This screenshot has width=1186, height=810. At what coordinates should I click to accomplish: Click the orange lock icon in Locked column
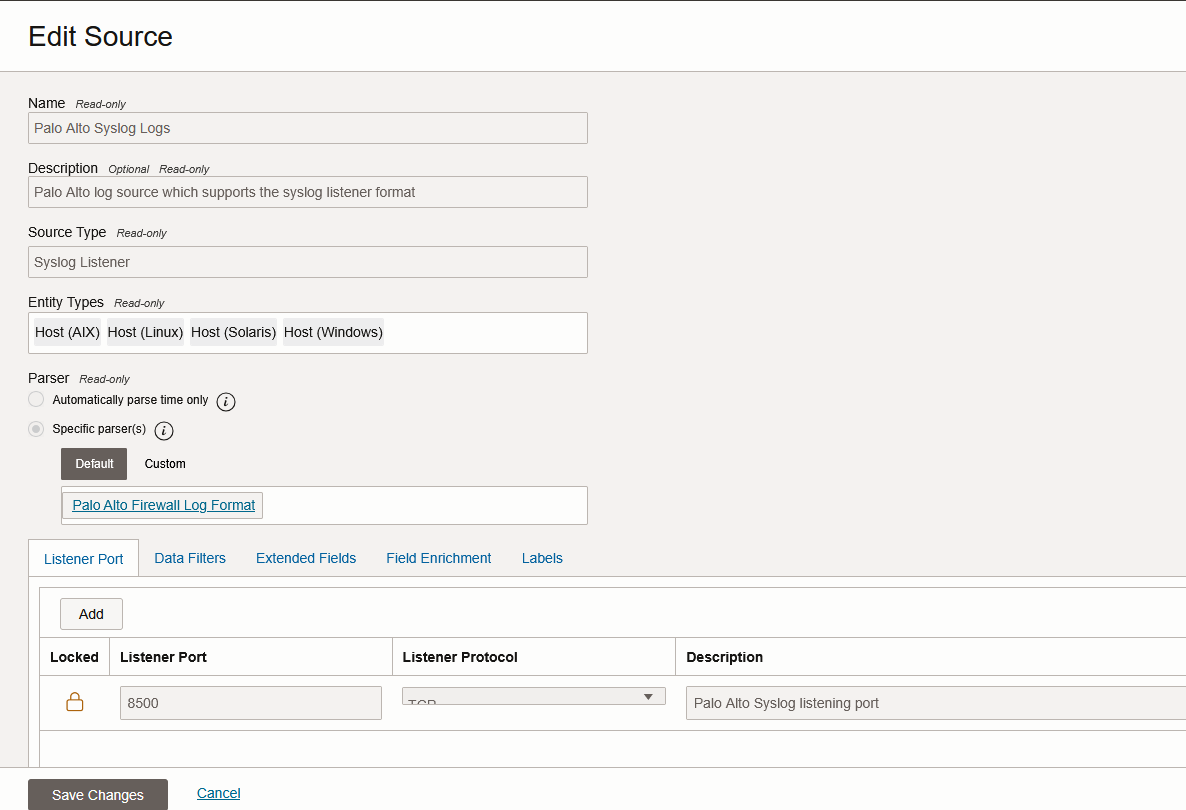pyautogui.click(x=75, y=702)
